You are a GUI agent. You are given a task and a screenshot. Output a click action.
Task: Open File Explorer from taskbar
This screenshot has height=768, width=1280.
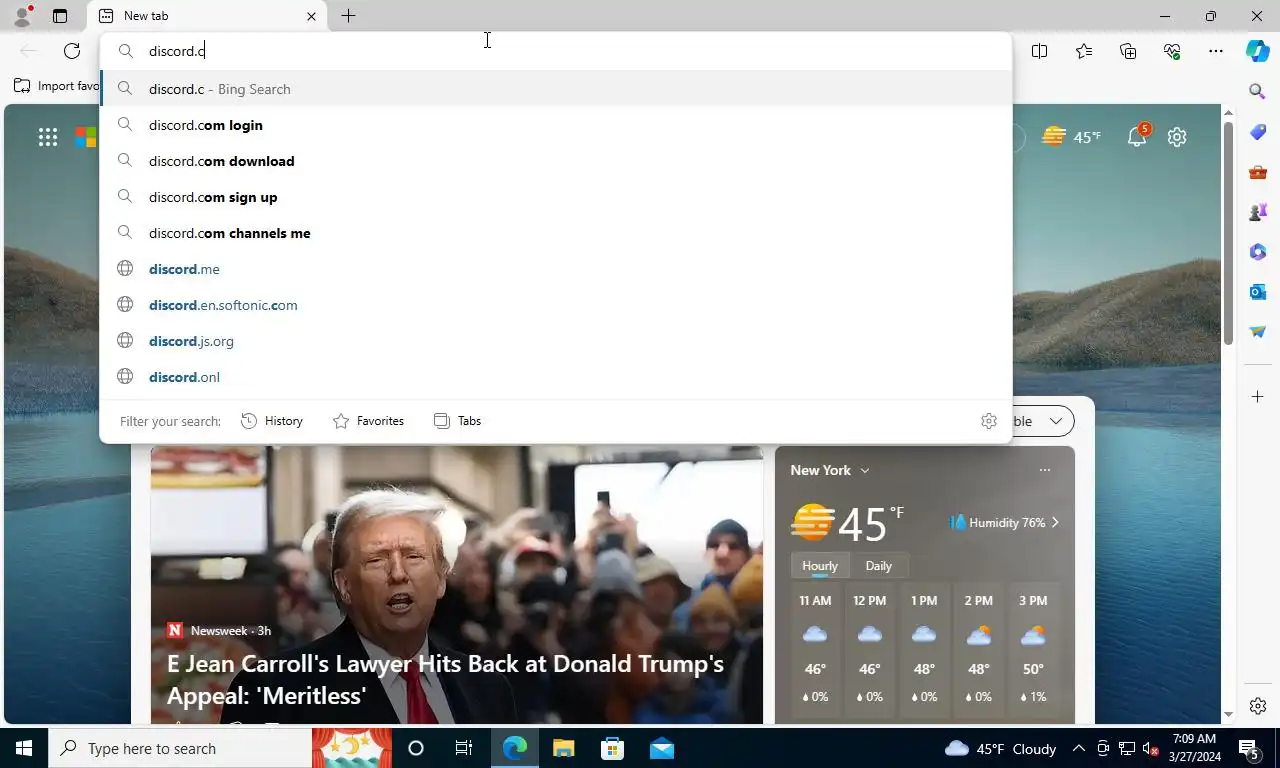564,748
